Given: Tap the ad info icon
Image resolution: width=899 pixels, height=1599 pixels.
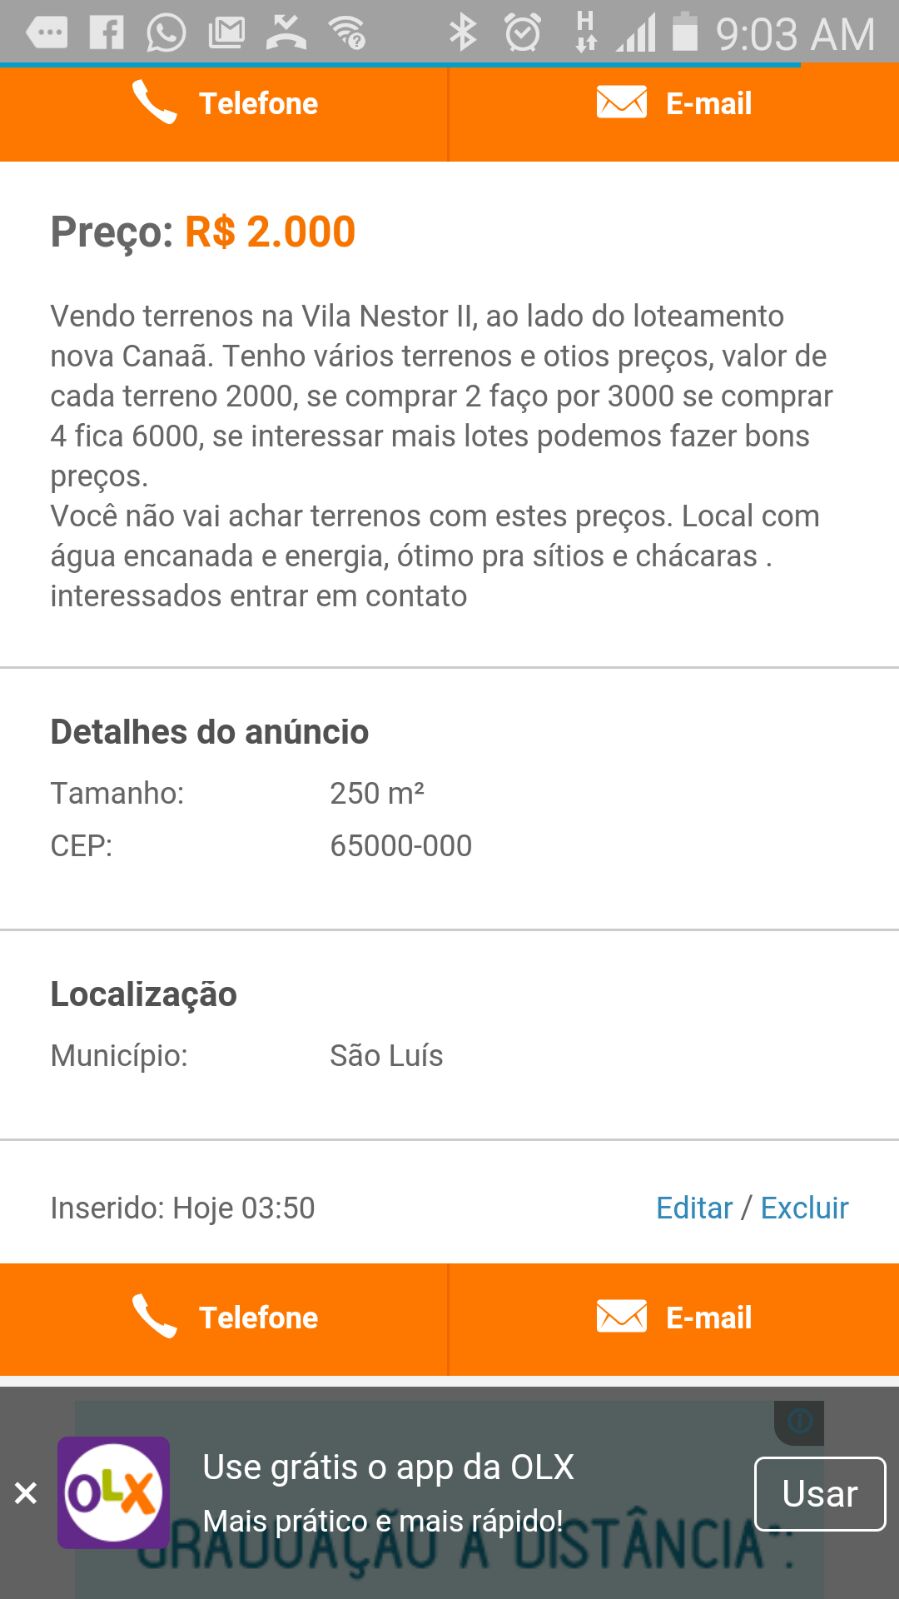Looking at the screenshot, I should tap(800, 1420).
